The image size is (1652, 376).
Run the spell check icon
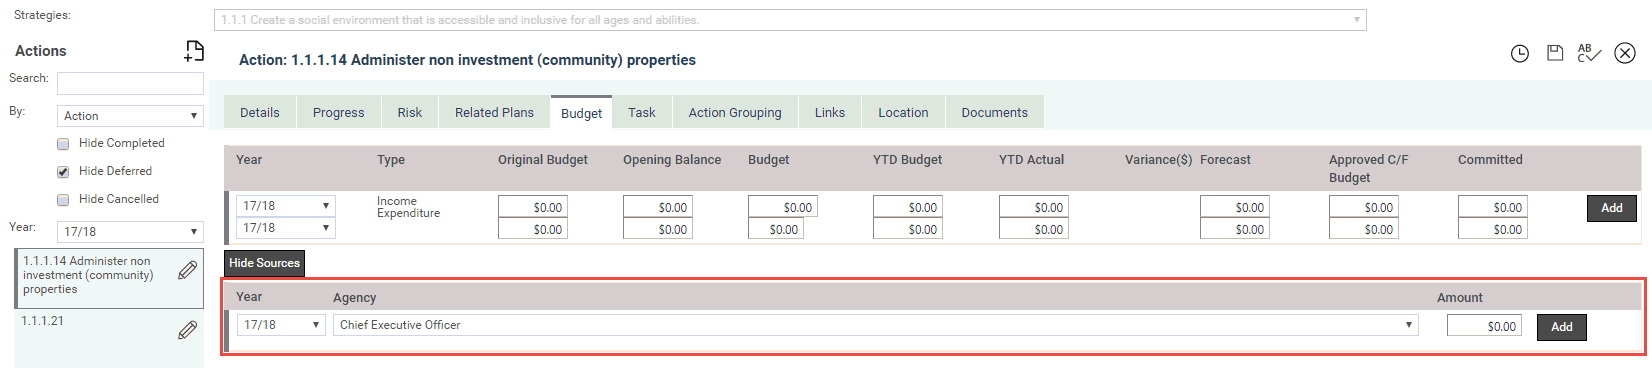(1589, 53)
